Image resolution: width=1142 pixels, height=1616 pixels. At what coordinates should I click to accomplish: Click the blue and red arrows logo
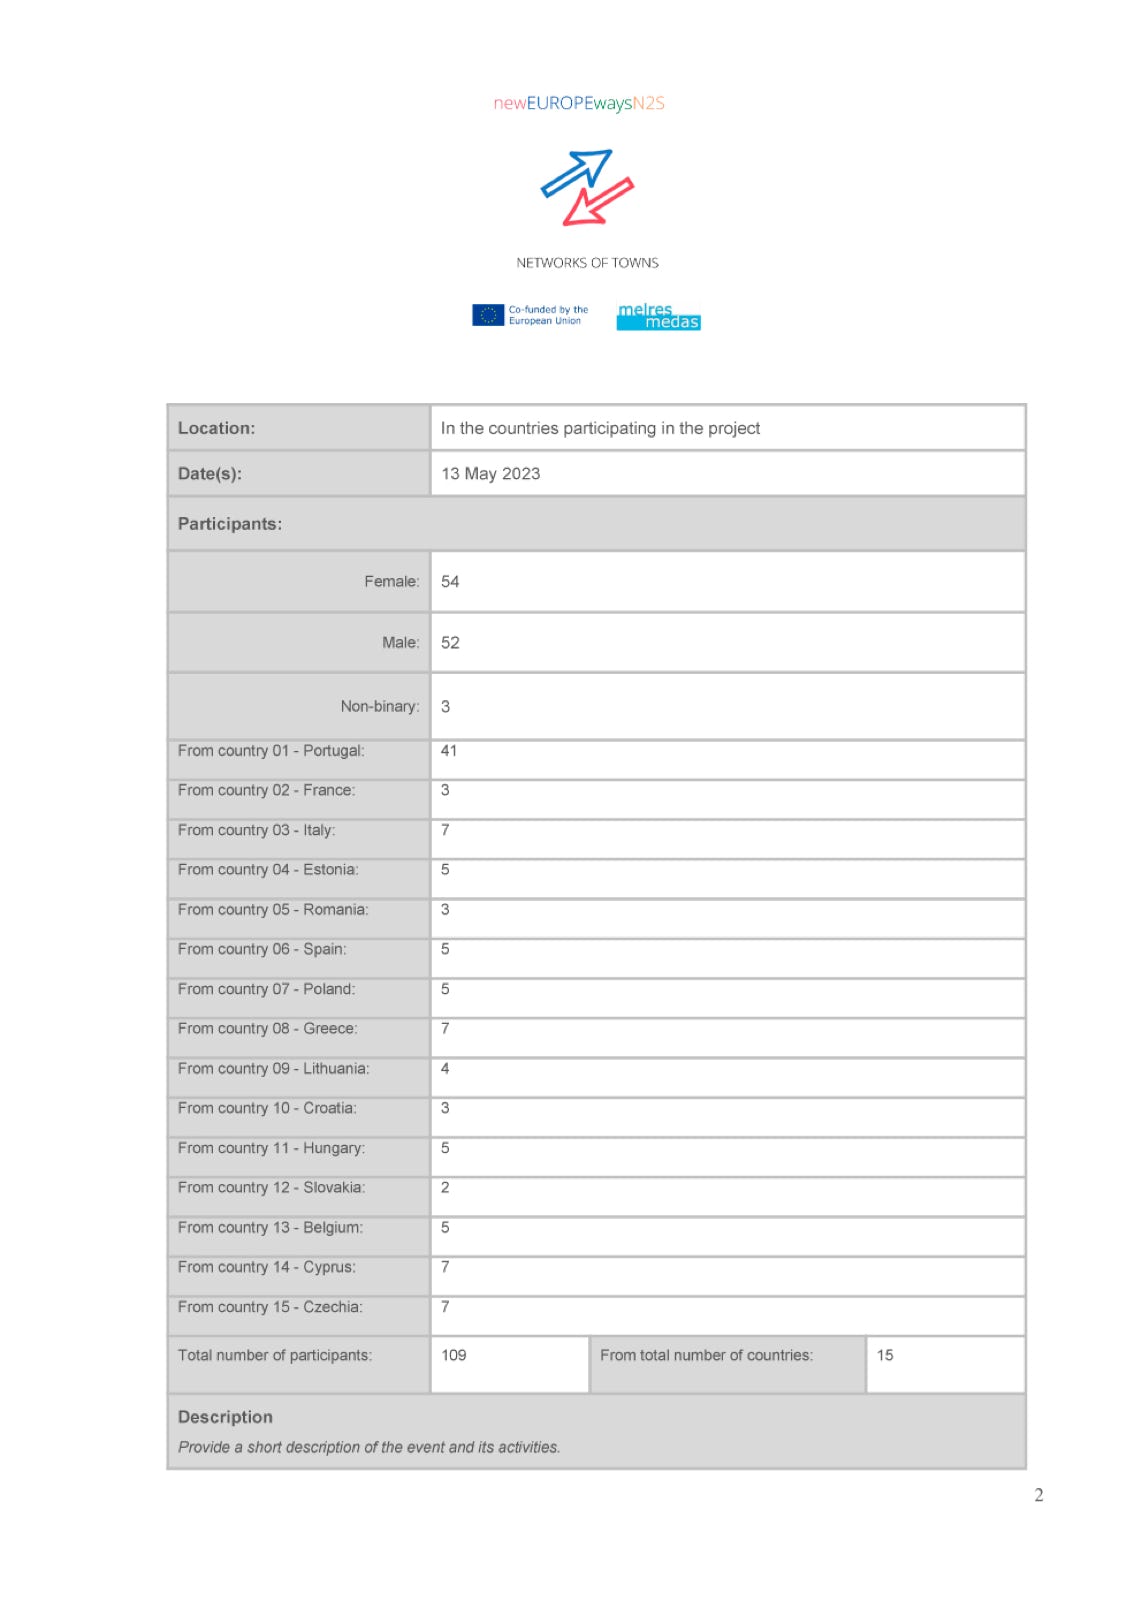click(587, 187)
